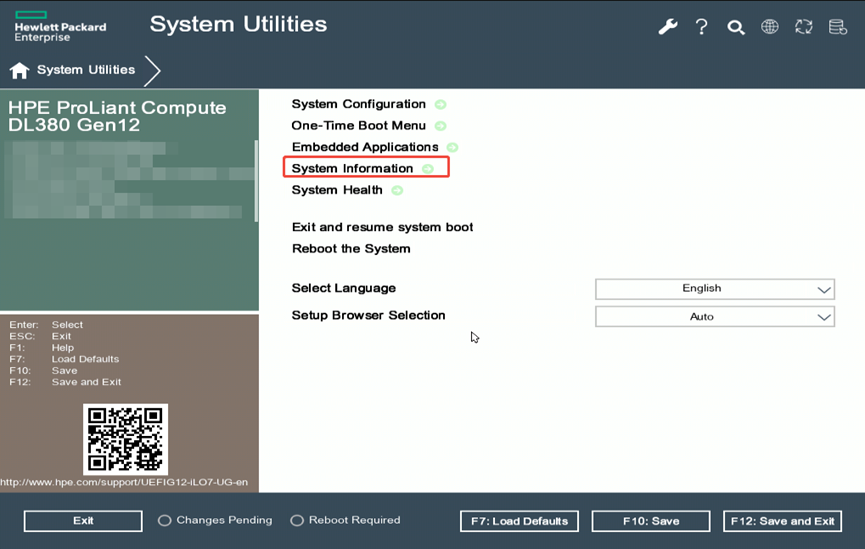Image resolution: width=865 pixels, height=549 pixels.
Task: Open the Setup Browser Selection dropdown
Action: point(715,316)
